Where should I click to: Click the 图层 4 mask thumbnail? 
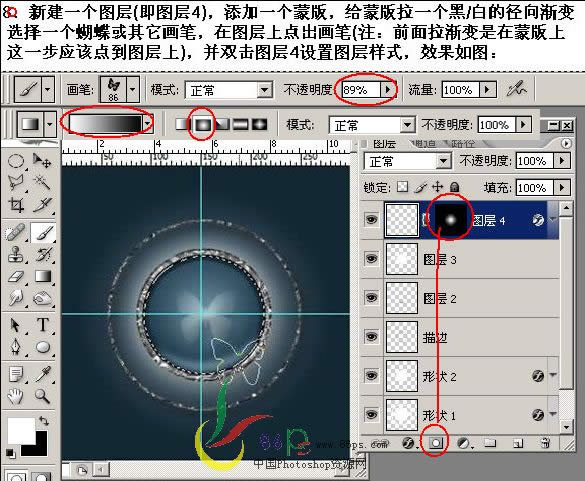pos(450,220)
